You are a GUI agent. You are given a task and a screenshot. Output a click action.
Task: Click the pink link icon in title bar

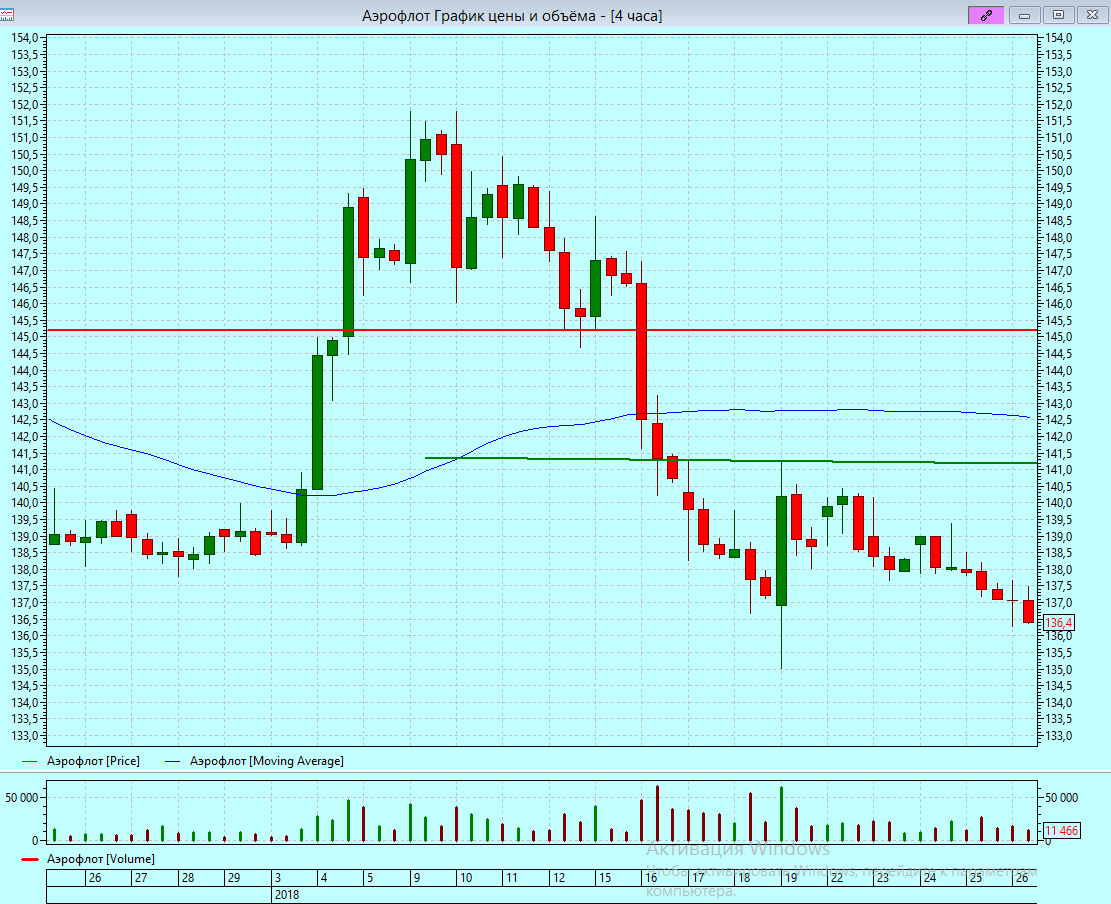(x=986, y=15)
